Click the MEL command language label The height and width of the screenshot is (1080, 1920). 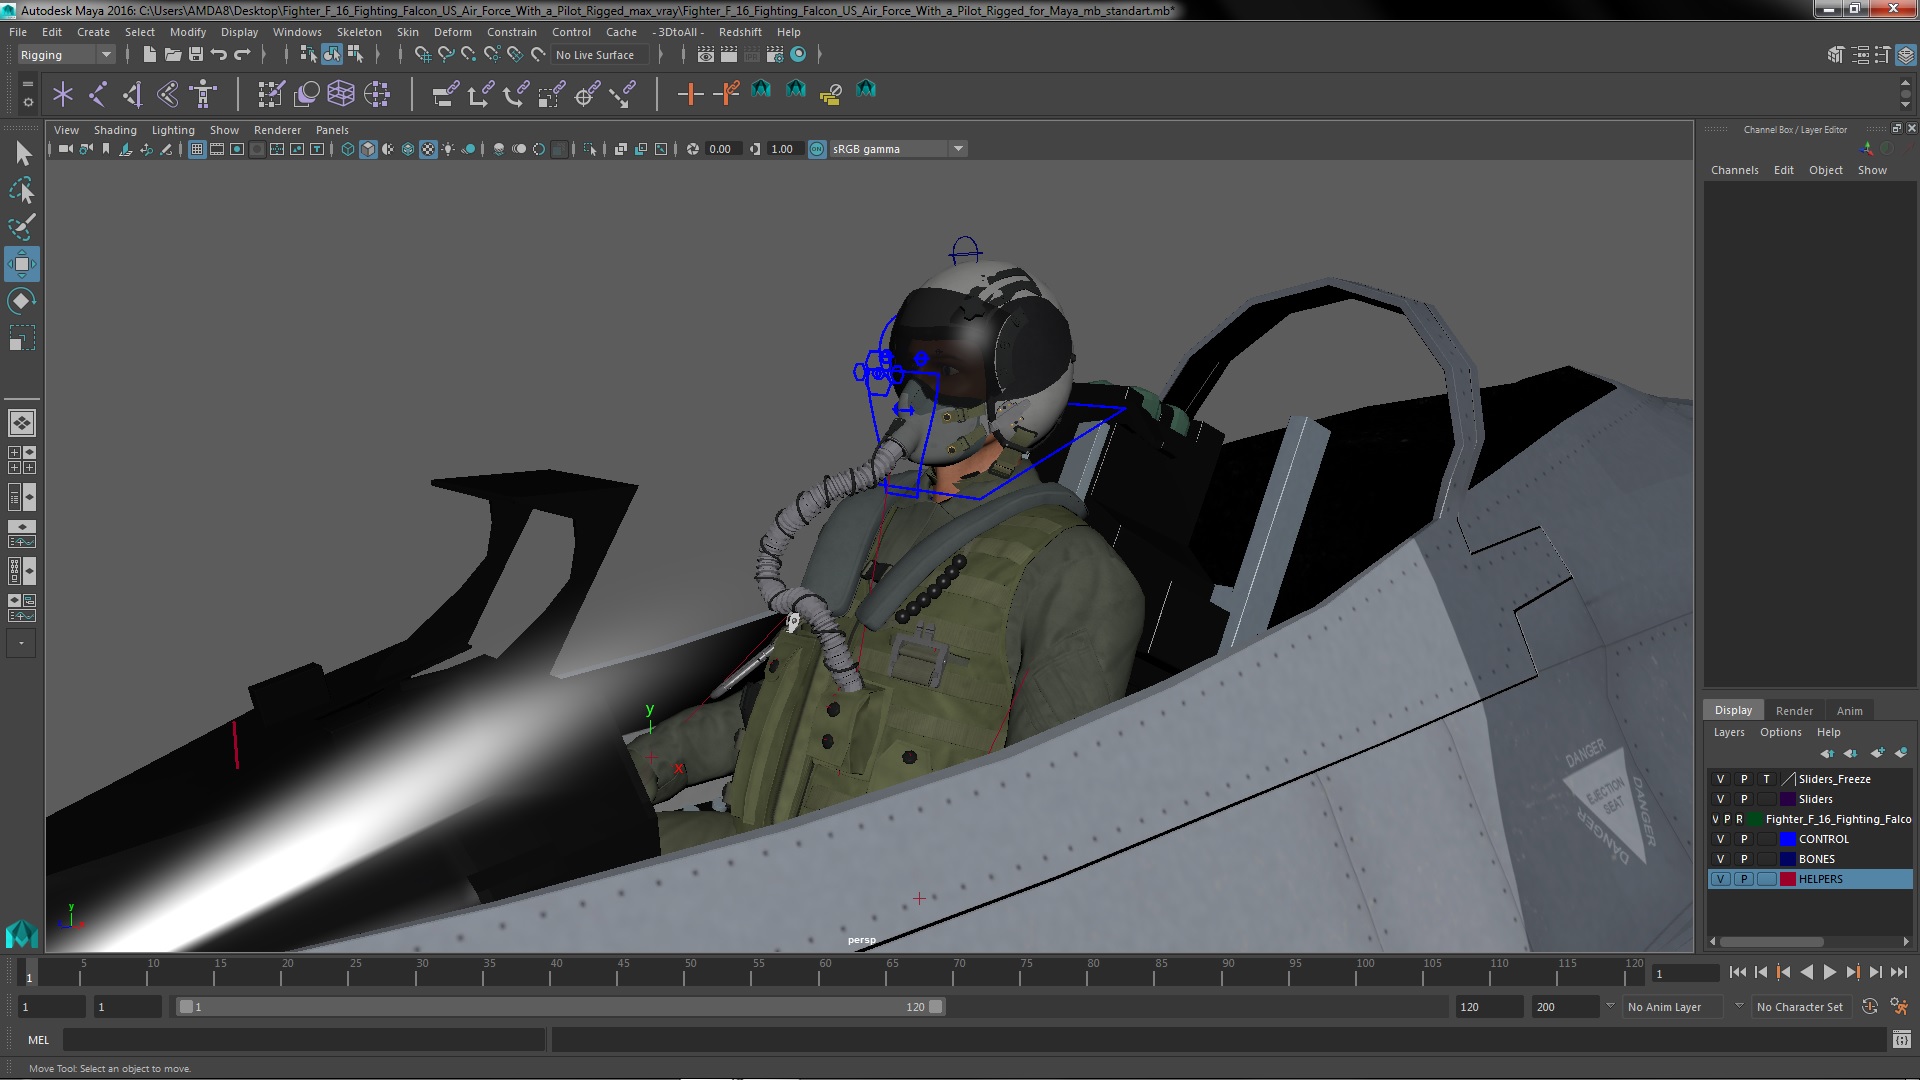[x=38, y=1040]
